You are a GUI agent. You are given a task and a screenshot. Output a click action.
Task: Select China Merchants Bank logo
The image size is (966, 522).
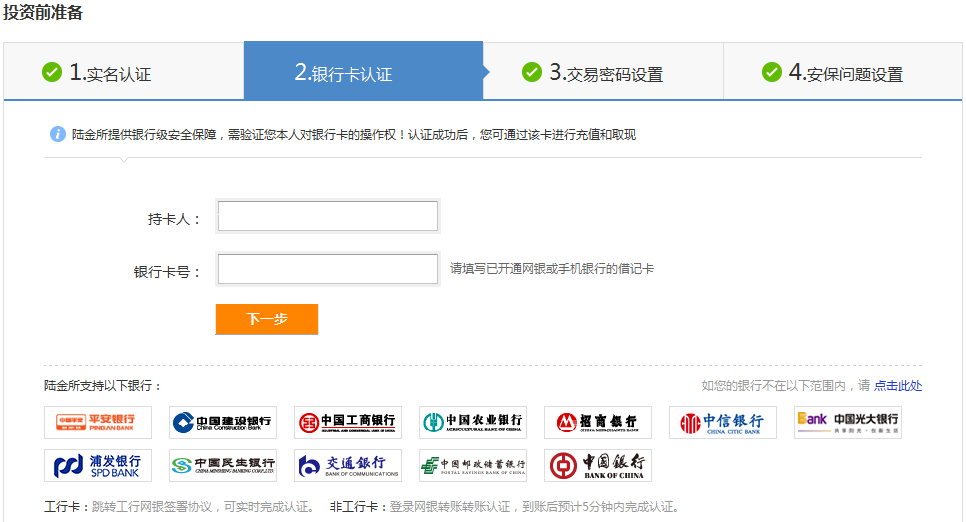coord(598,422)
